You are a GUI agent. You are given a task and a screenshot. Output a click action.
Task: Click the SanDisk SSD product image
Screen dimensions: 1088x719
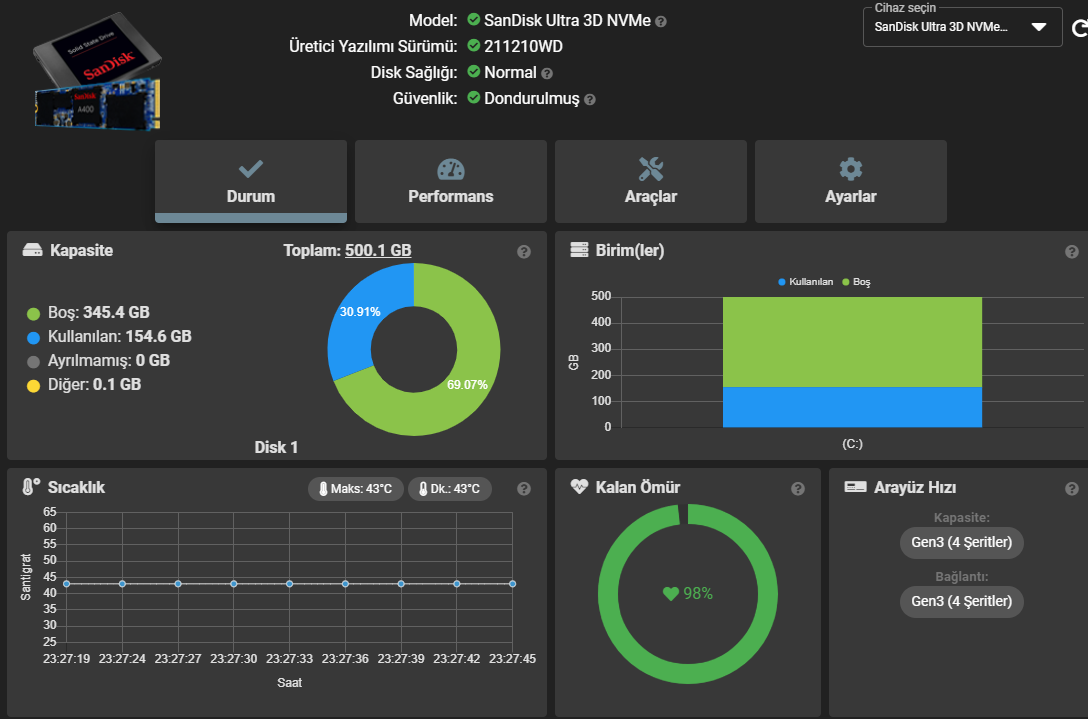tap(97, 71)
